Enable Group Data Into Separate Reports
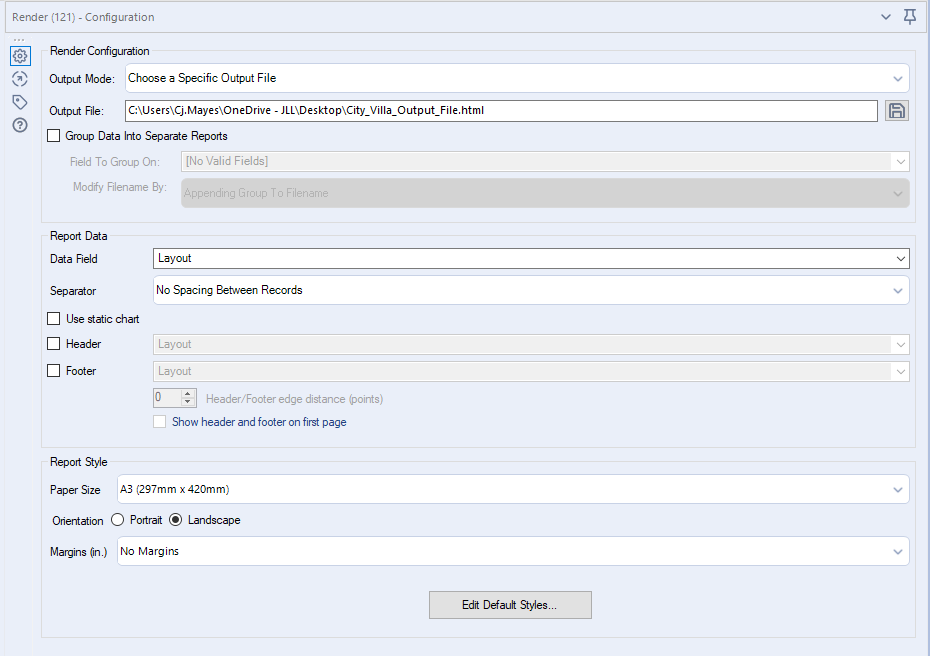 click(x=55, y=136)
